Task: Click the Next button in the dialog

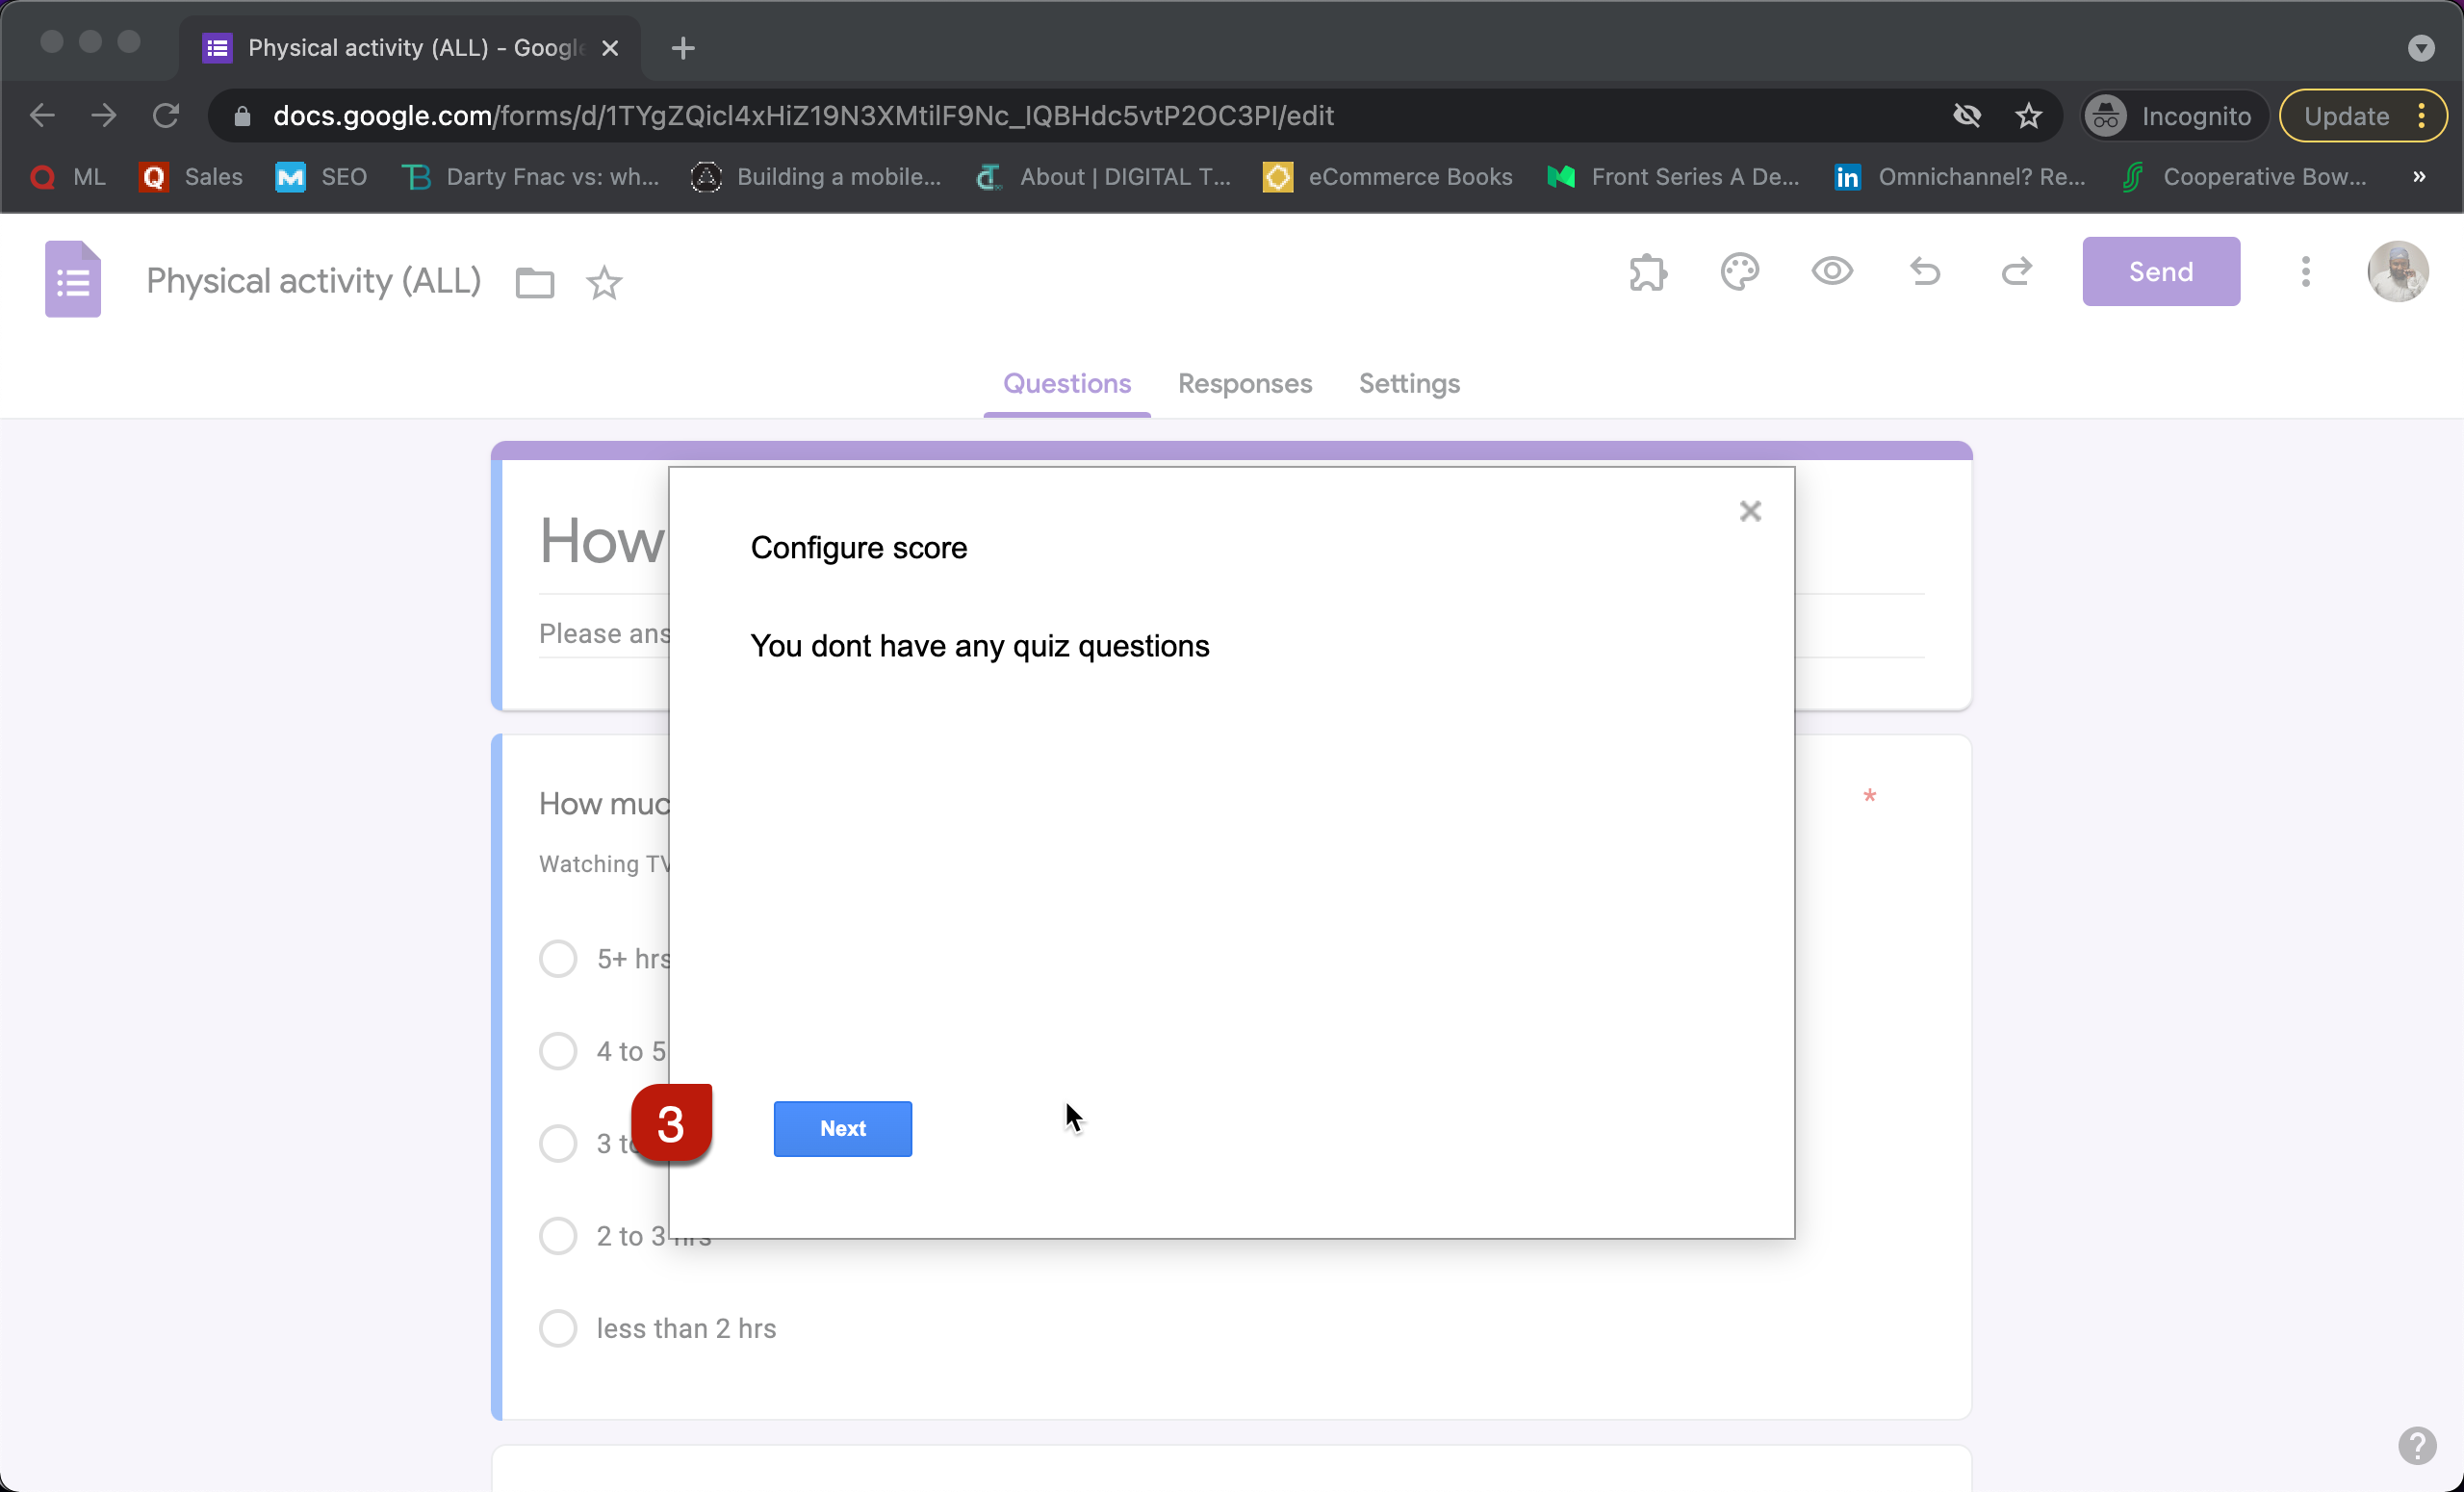Action: pyautogui.click(x=842, y=1129)
